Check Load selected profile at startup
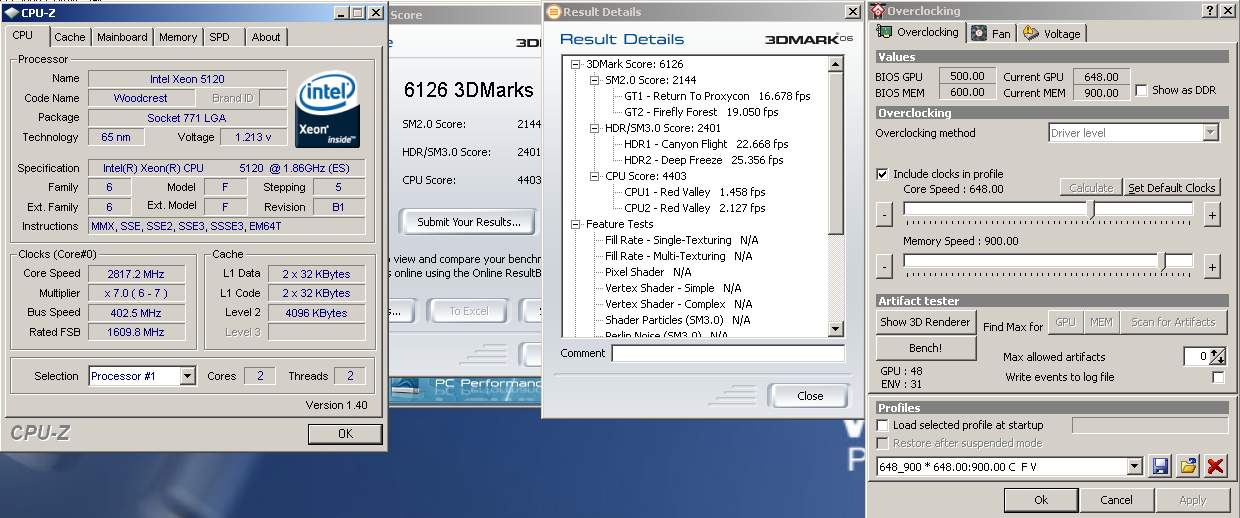This screenshot has width=1240, height=518. (x=882, y=425)
